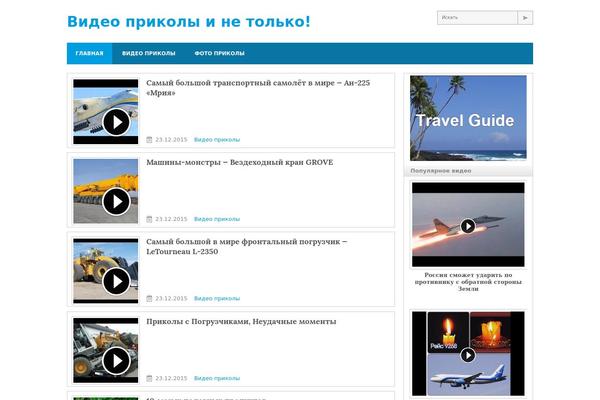Click the calendar icon in the GROVE crane post

coord(149,219)
